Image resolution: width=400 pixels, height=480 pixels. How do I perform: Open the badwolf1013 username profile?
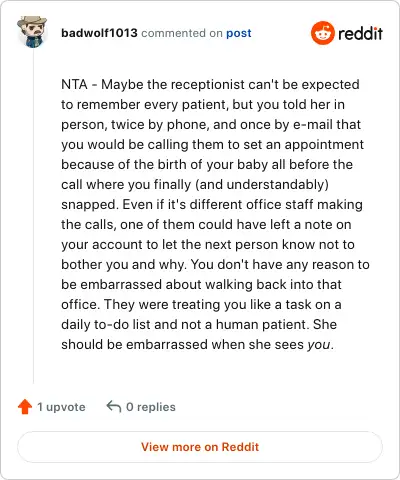tap(99, 33)
